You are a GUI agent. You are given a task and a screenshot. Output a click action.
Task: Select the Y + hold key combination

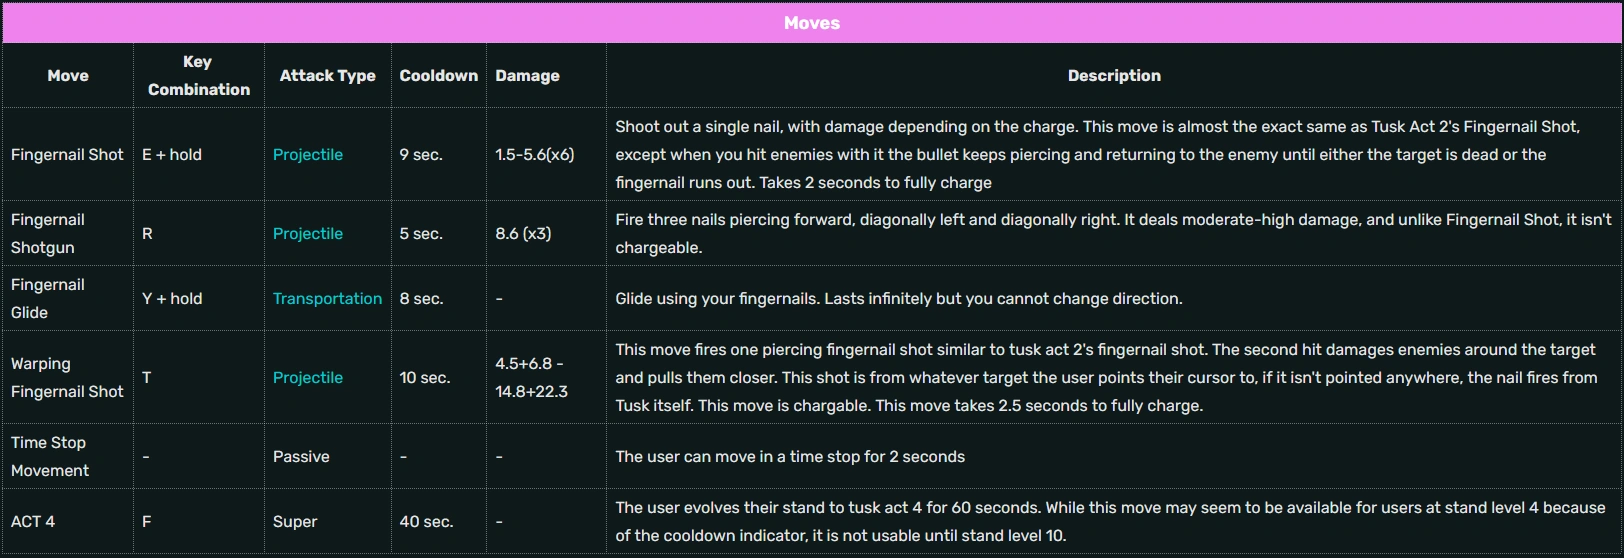coord(172,299)
